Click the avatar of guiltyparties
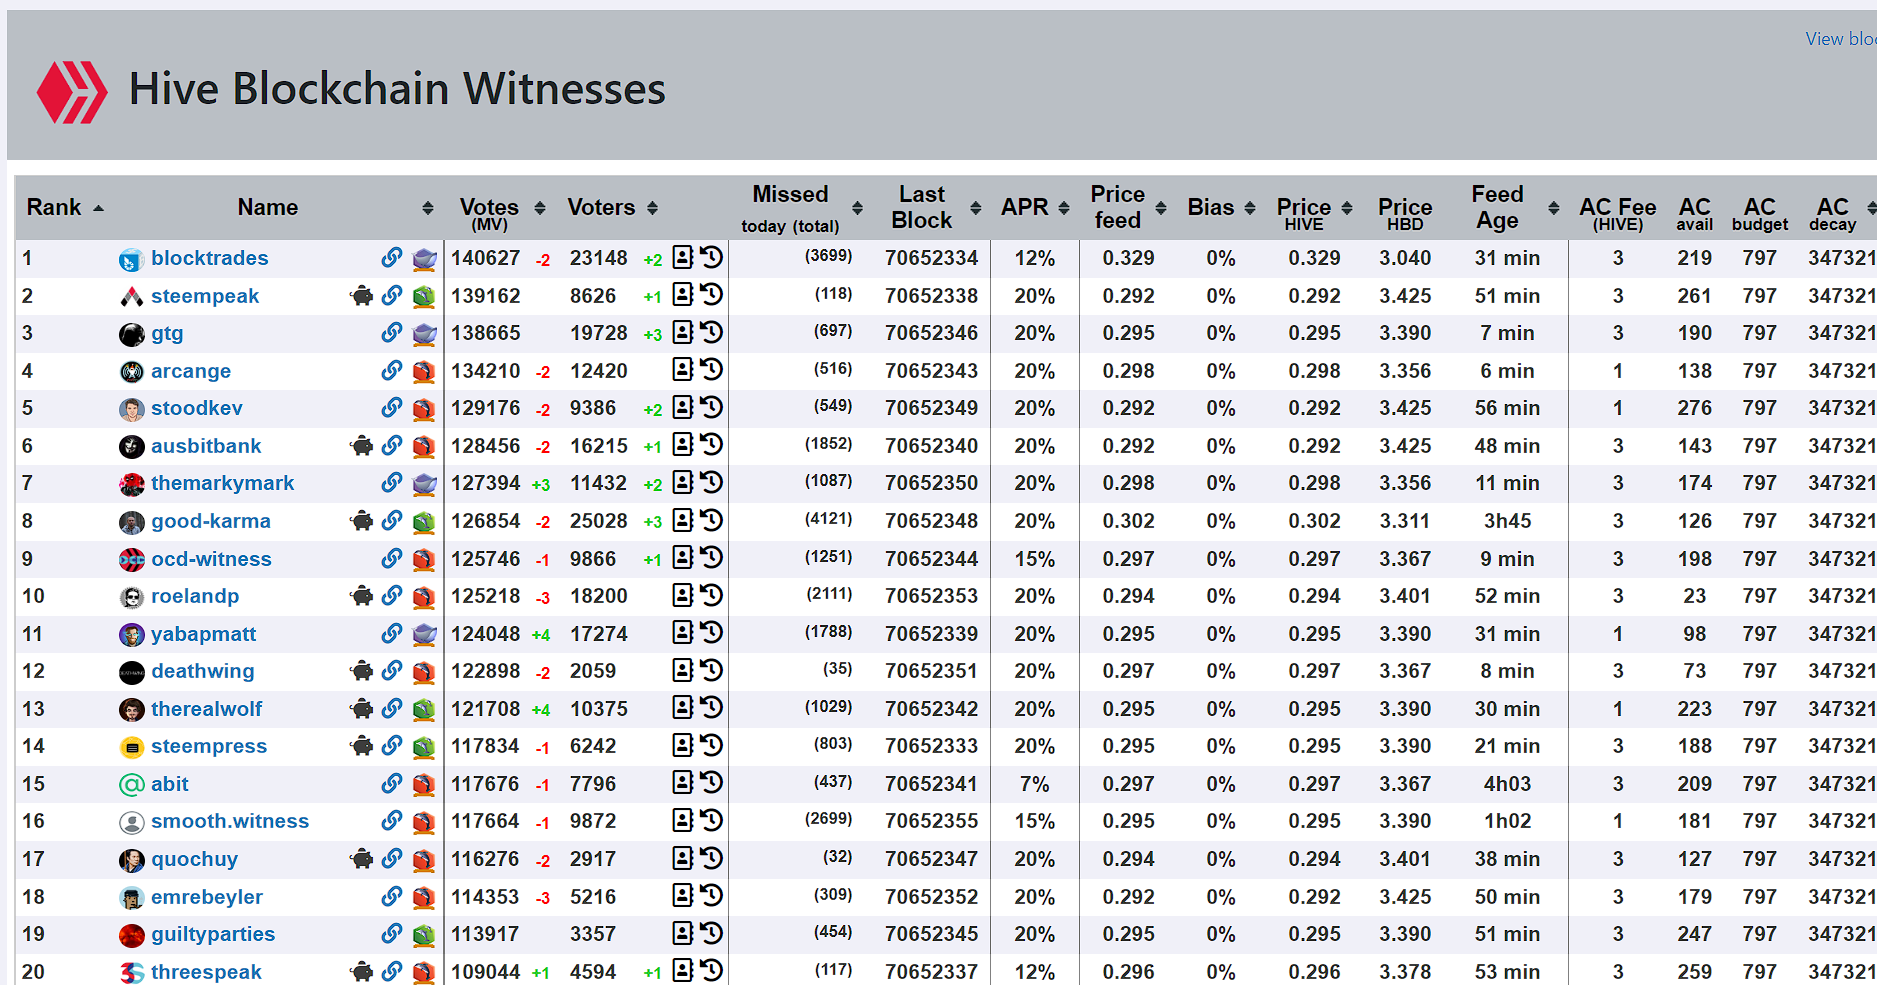The width and height of the screenshot is (1877, 985). [x=131, y=936]
